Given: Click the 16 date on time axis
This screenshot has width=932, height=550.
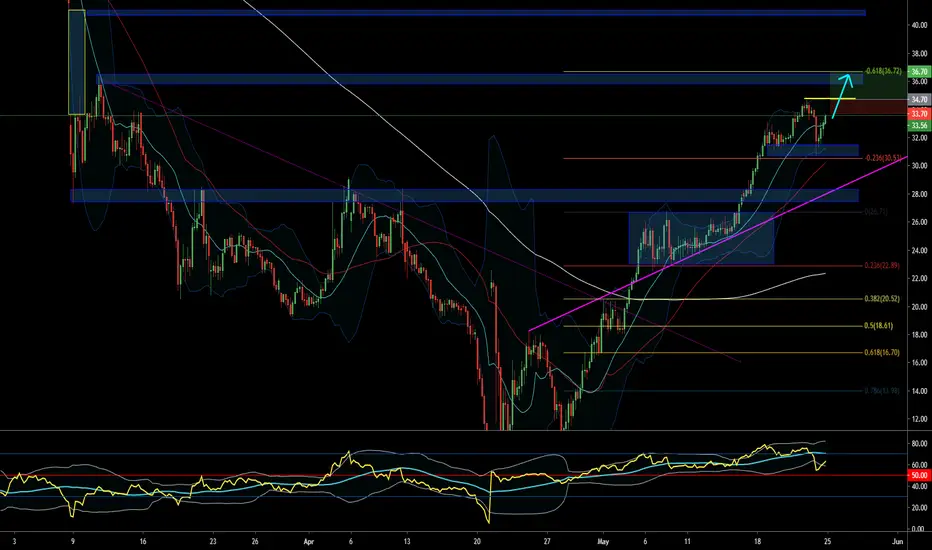Looking at the screenshot, I should coord(143,542).
